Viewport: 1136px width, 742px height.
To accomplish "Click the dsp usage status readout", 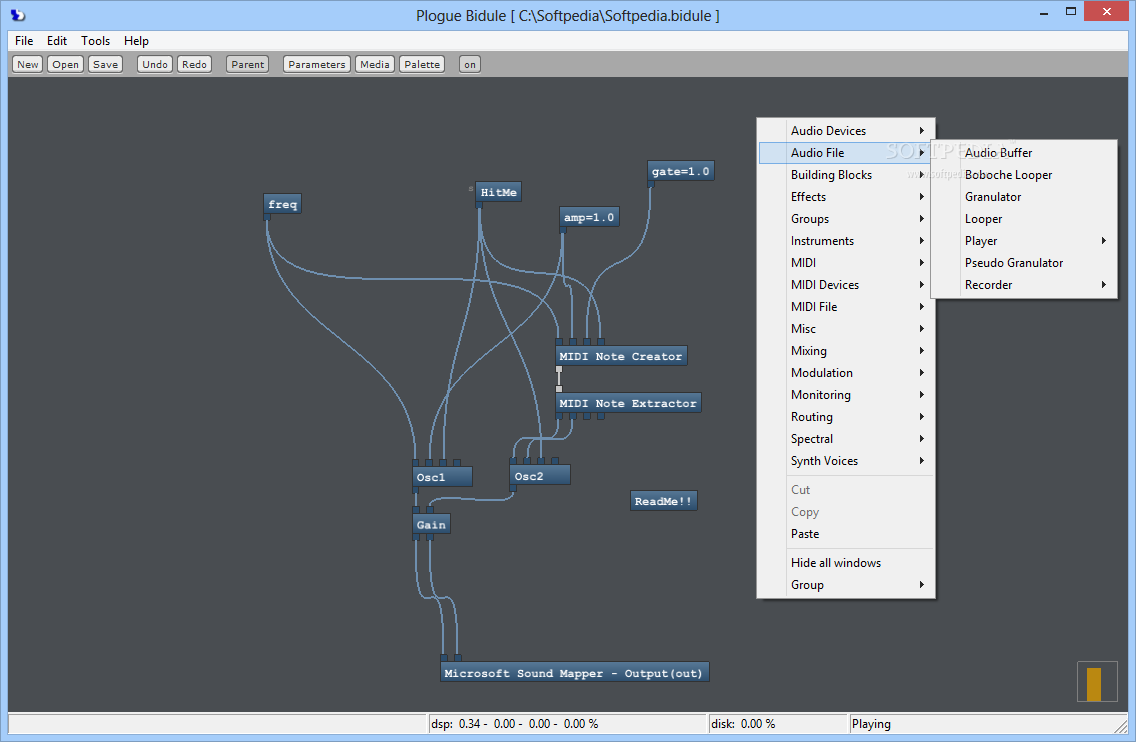I will click(x=567, y=724).
